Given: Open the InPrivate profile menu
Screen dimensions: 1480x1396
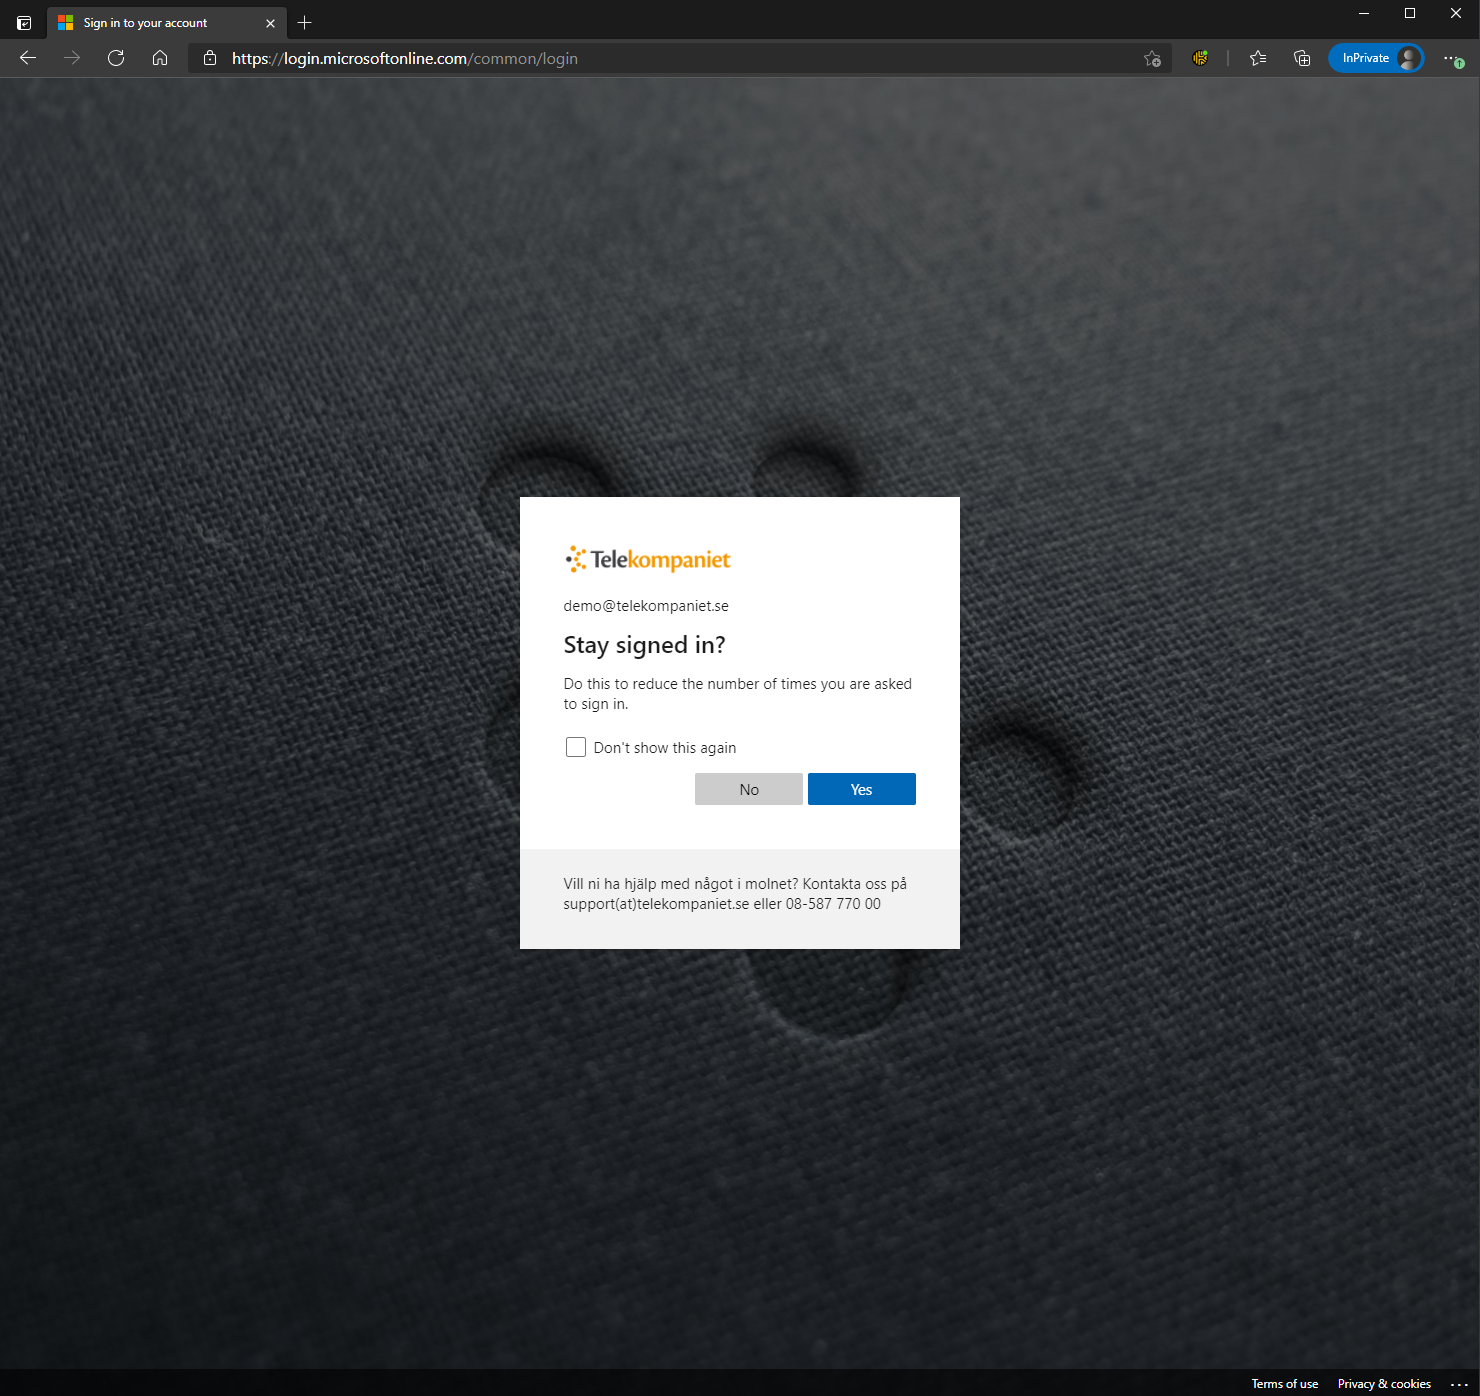Looking at the screenshot, I should 1376,58.
